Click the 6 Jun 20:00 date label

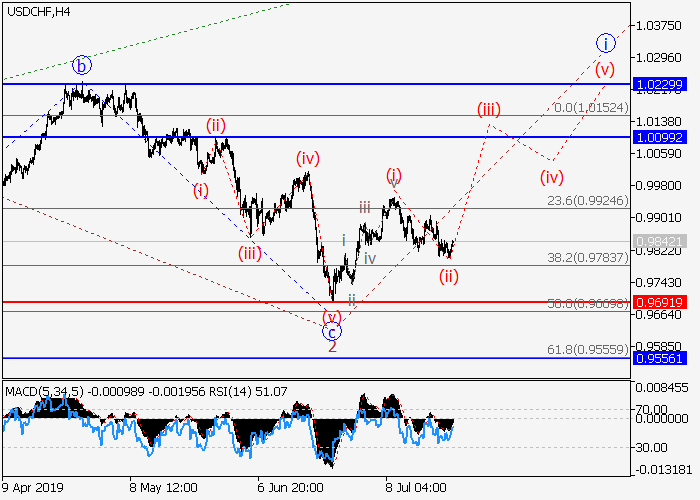point(291,487)
